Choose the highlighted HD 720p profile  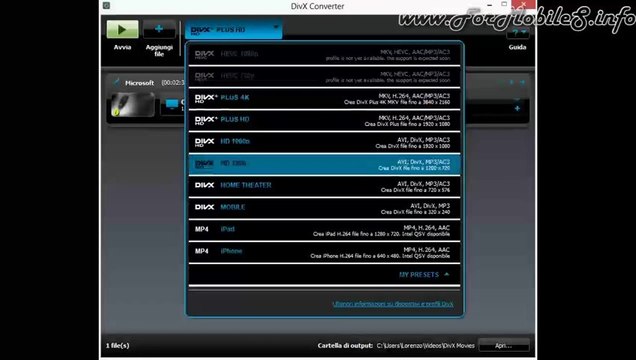click(324, 164)
